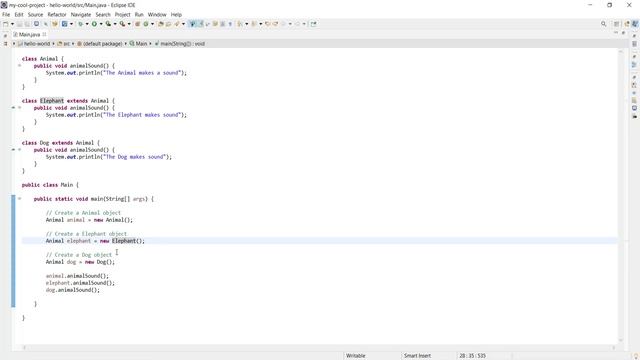This screenshot has height=360, width=640.
Task: Open the Run menu
Action: coord(139,14)
